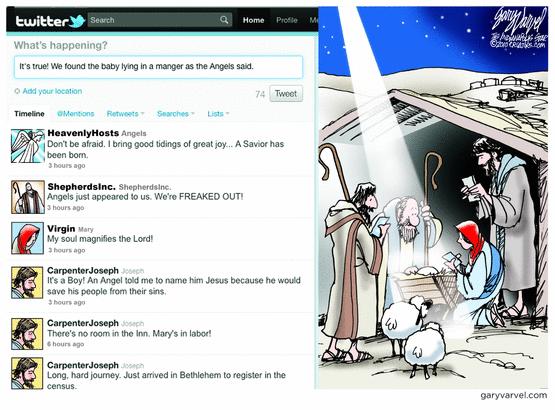Go to Home in the top bar
Image resolution: width=555 pixels, height=410 pixels.
tap(253, 20)
